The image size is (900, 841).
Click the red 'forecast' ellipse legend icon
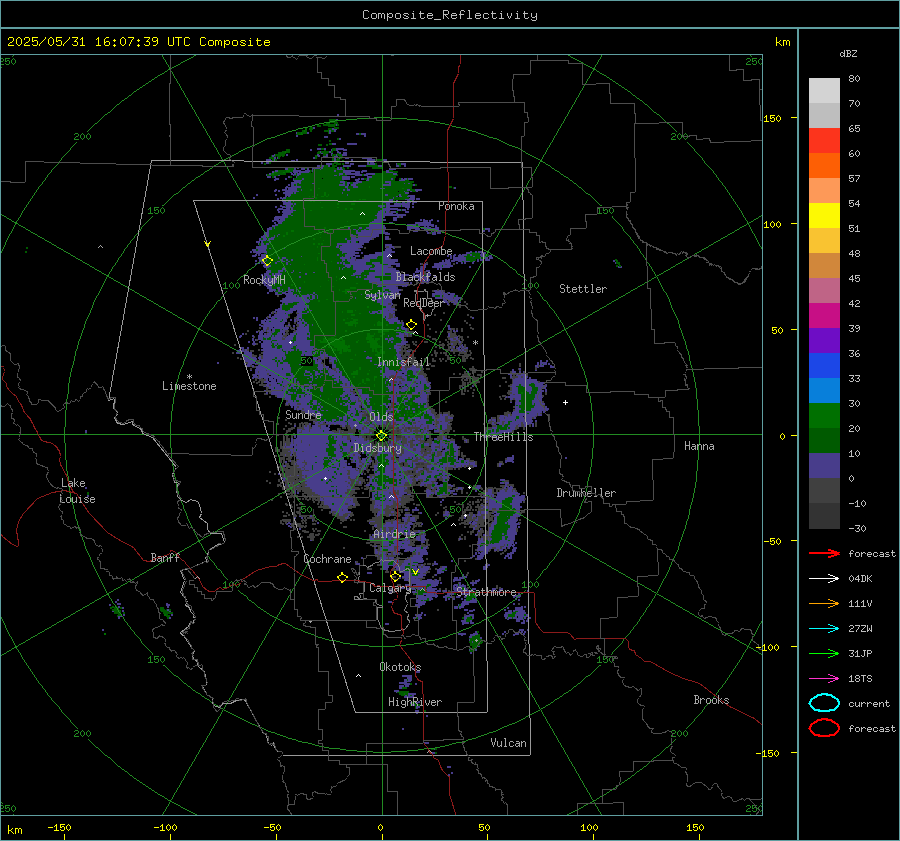(824, 728)
